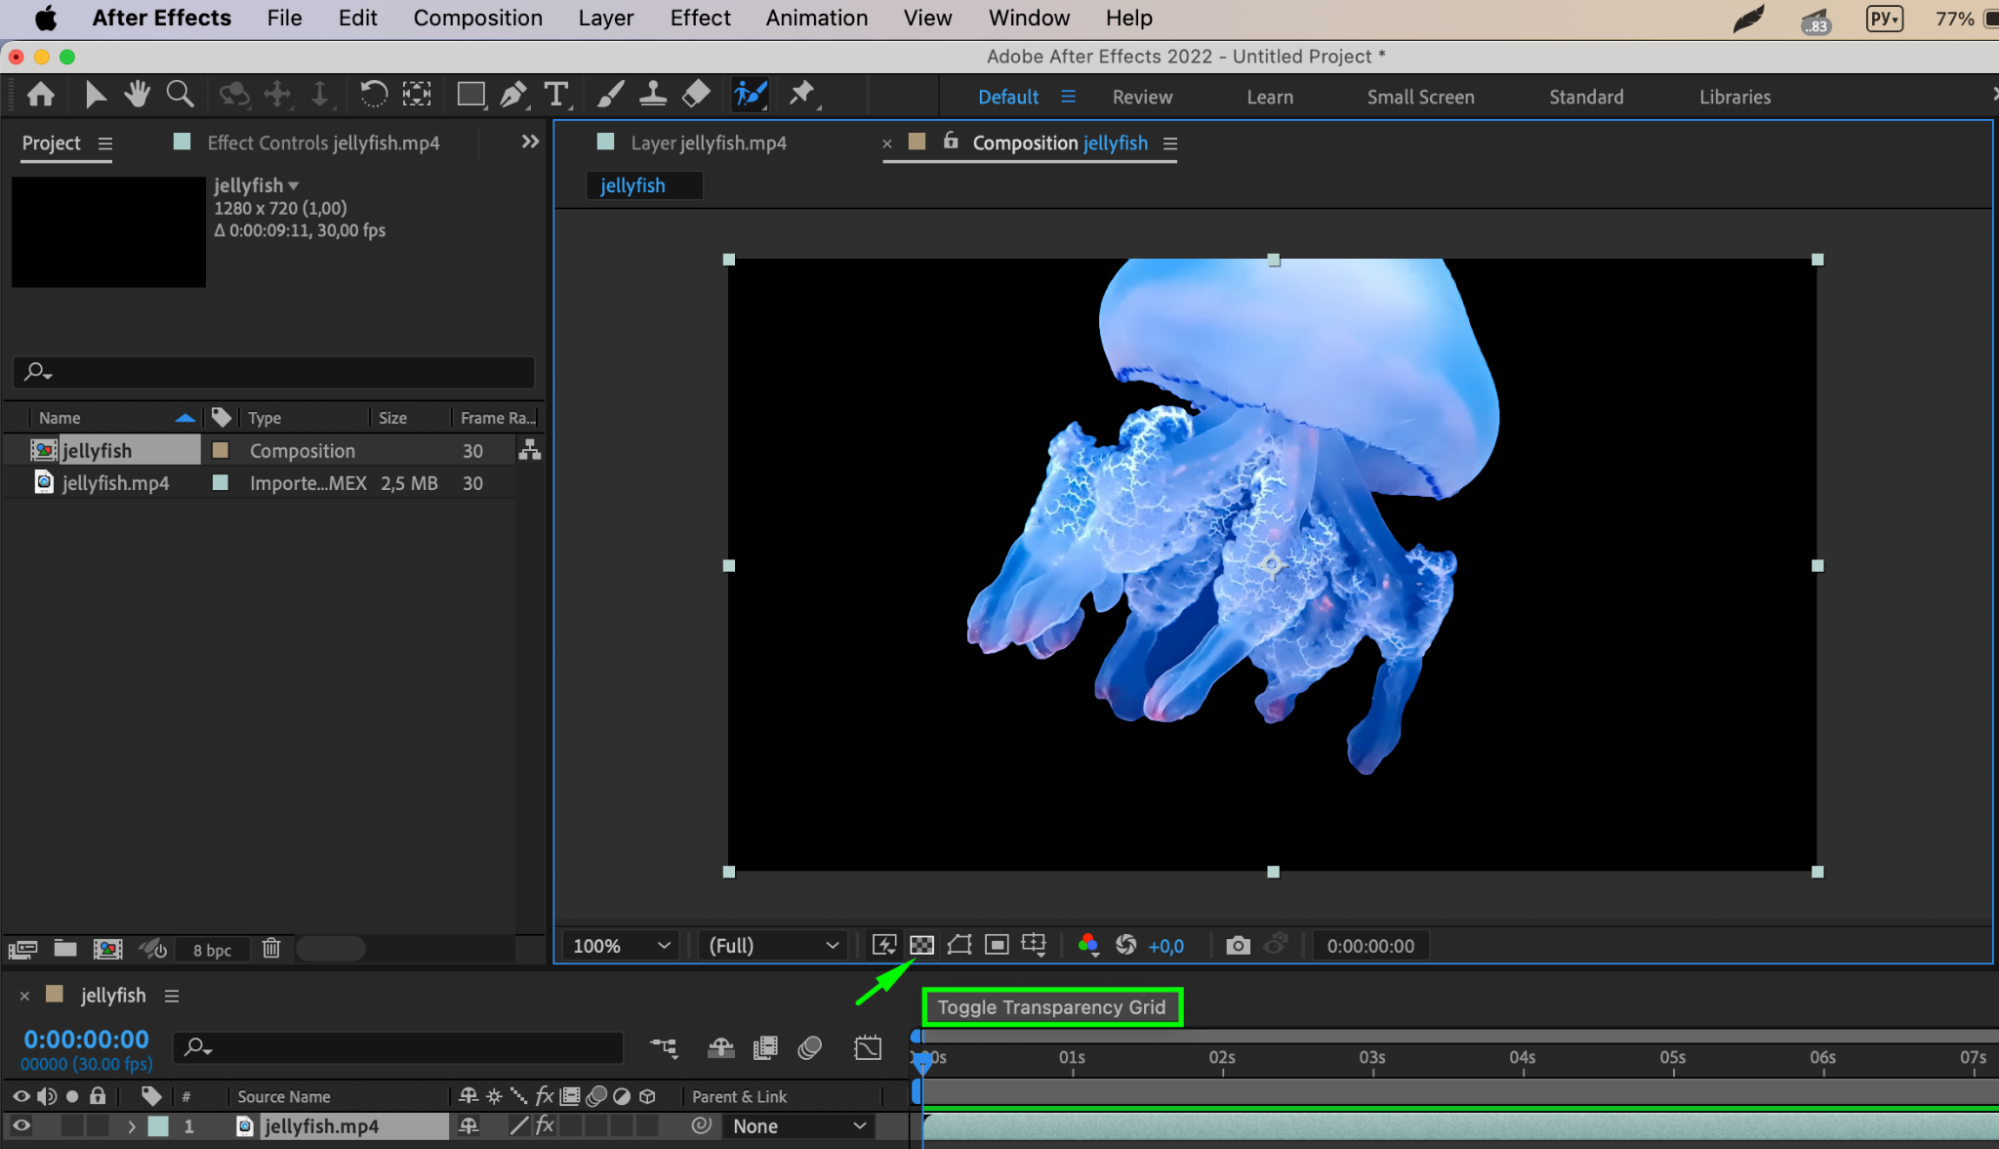Hide jellyfish.mp4 layer with eye toggle
1999x1149 pixels.
pos(21,1126)
